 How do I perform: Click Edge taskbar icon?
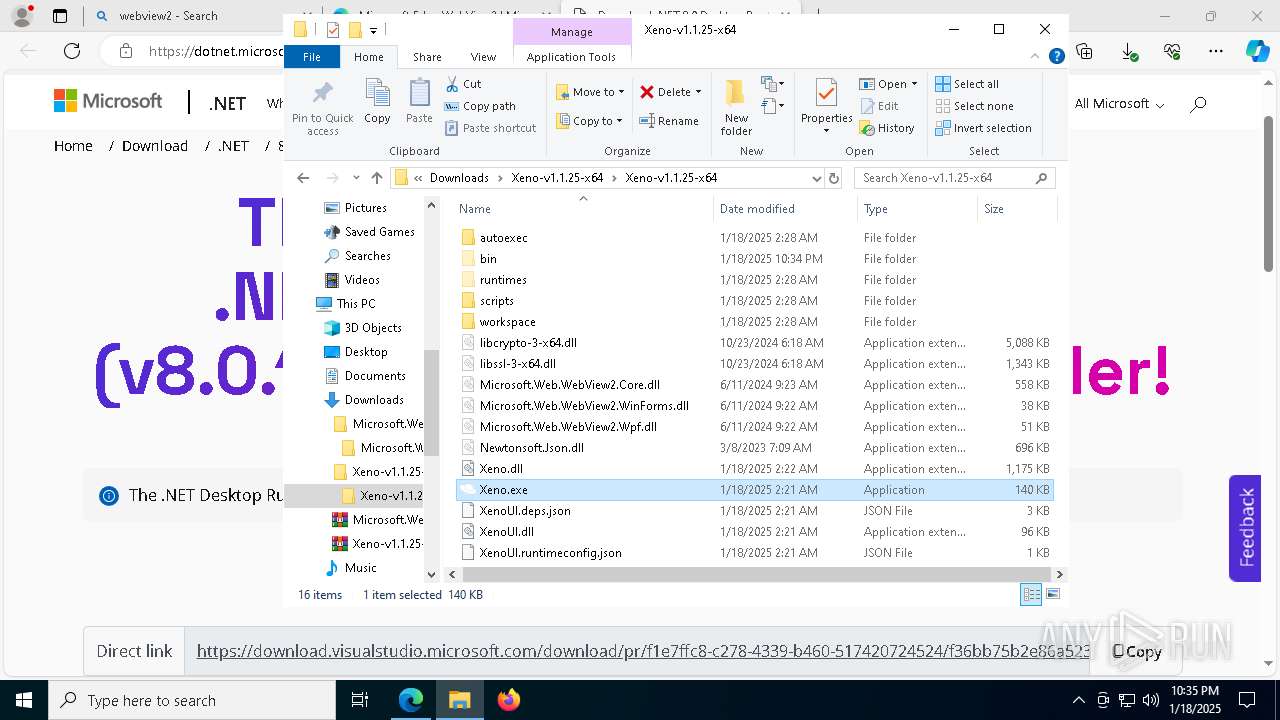[411, 700]
